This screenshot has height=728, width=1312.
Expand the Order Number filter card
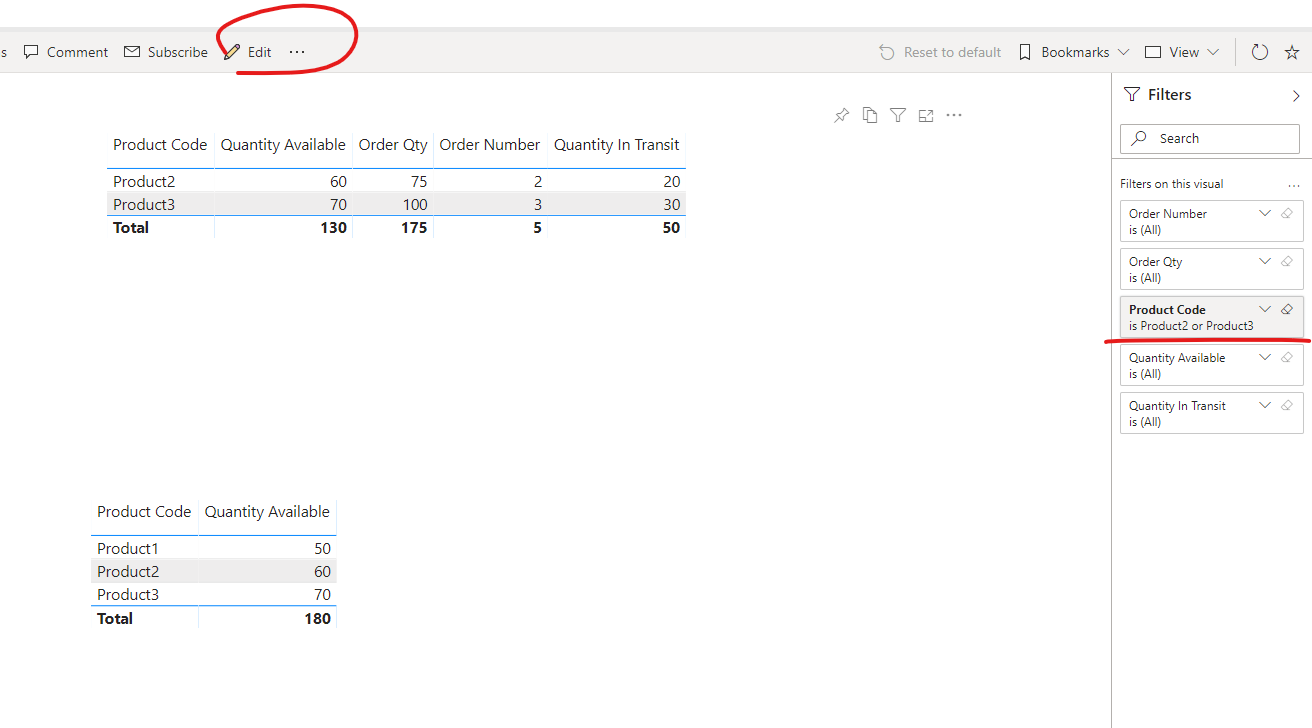1265,213
